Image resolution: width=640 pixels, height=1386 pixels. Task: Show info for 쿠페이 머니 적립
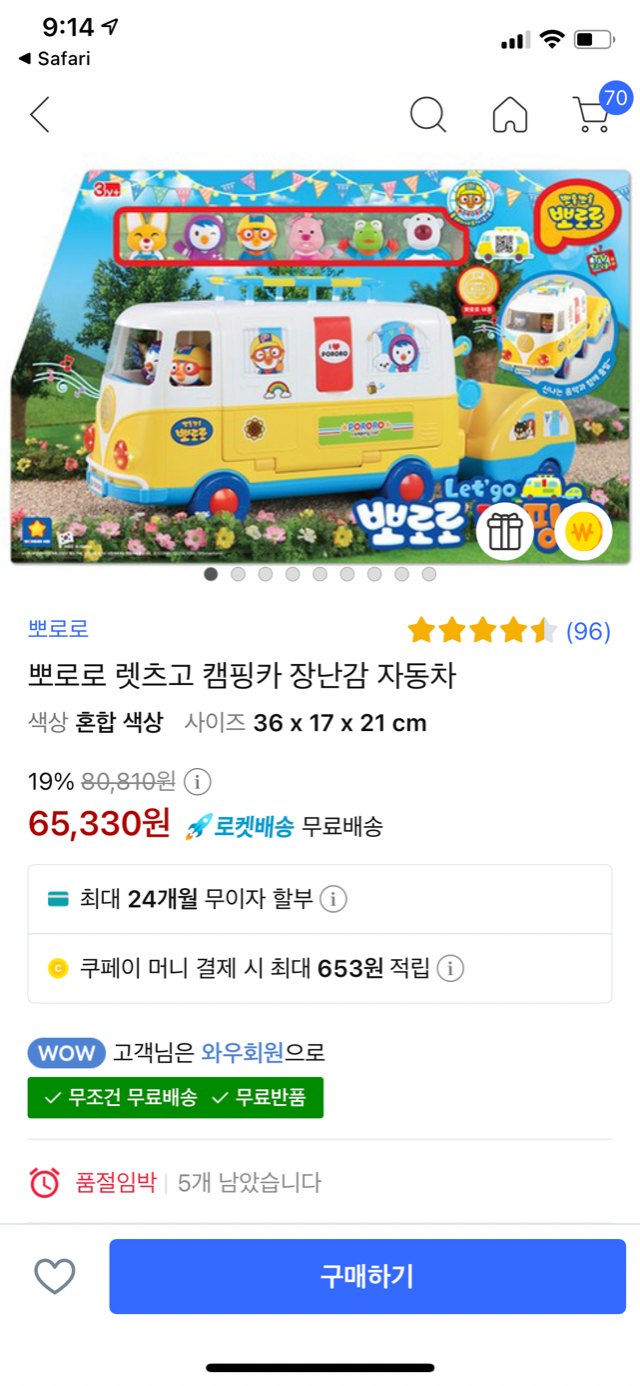(451, 968)
